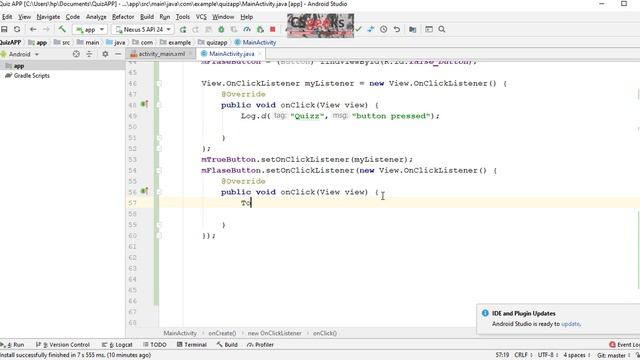Click the Attach Debugger icon

(260, 29)
